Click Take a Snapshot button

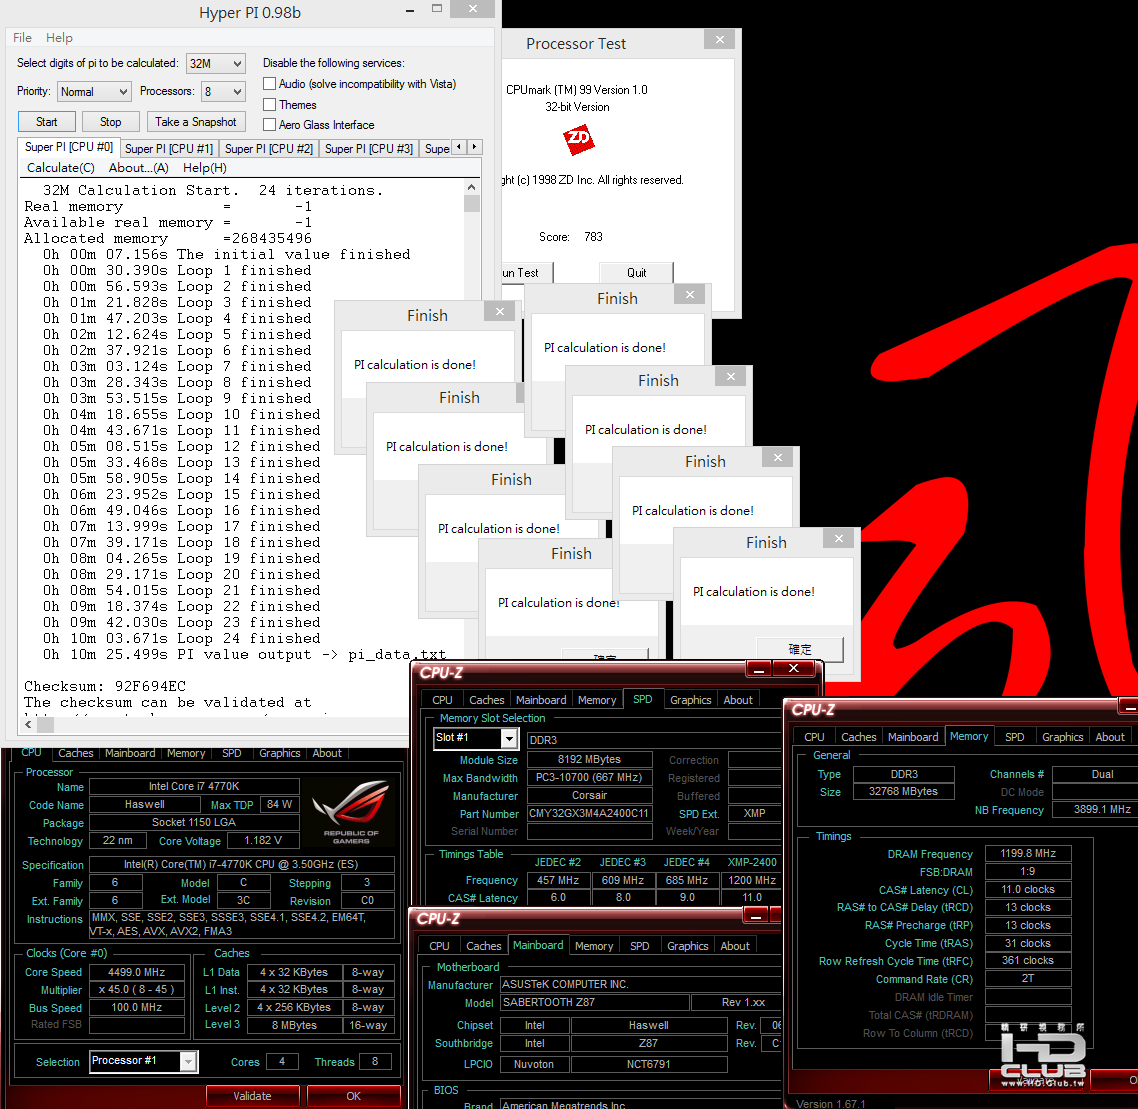pos(196,122)
